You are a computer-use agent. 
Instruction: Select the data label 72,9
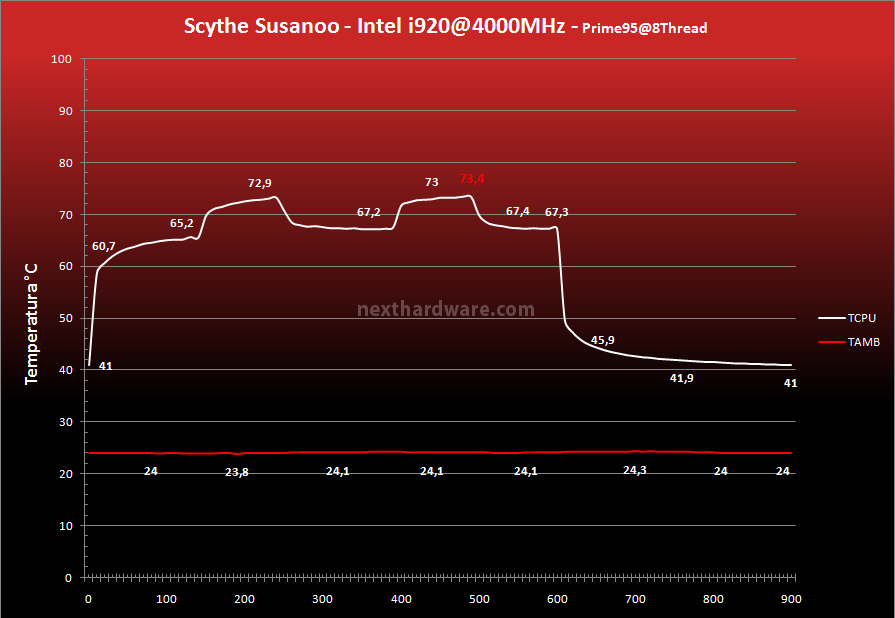point(260,183)
